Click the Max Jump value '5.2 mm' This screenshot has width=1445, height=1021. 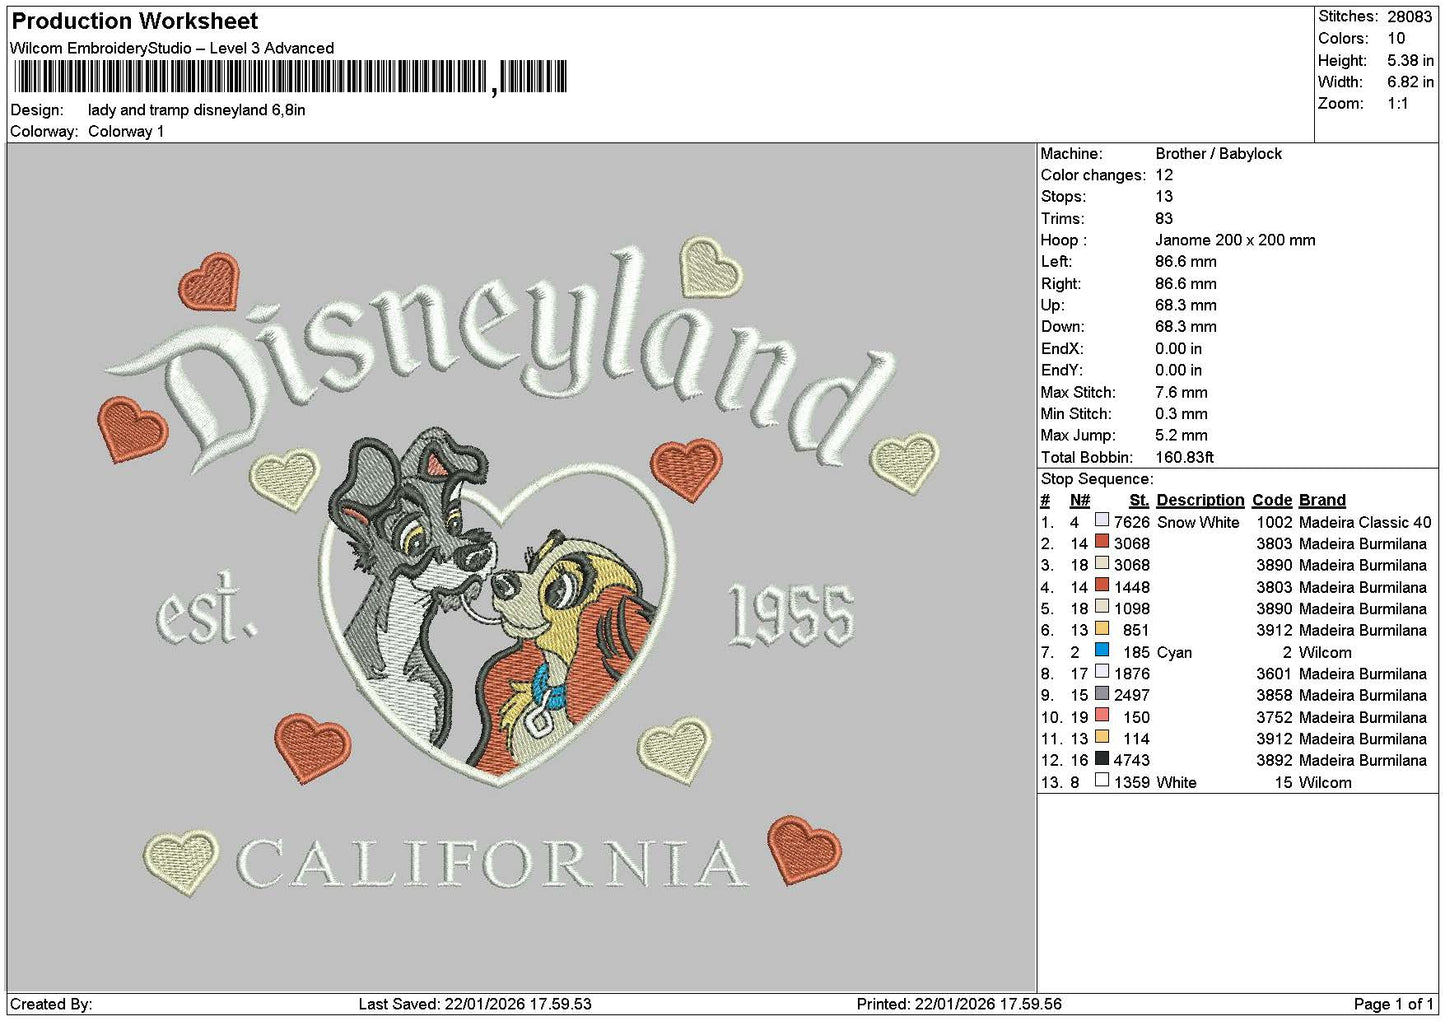1181,435
